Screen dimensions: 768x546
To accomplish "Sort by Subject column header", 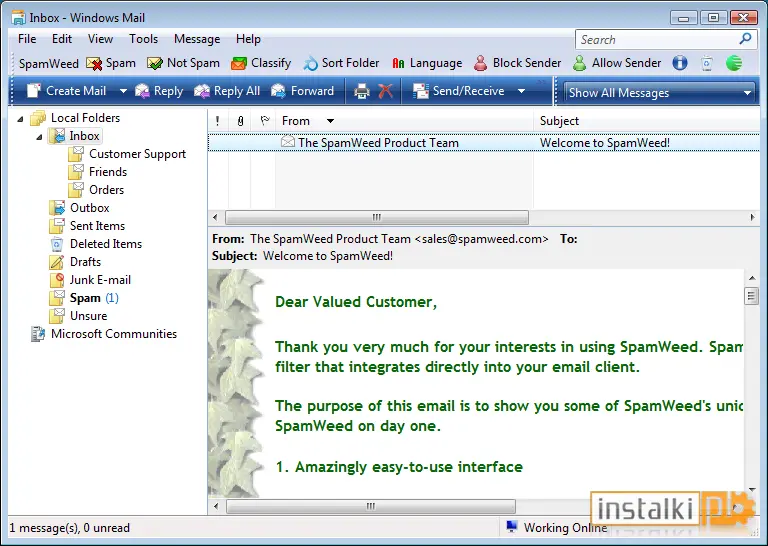I will [647, 121].
